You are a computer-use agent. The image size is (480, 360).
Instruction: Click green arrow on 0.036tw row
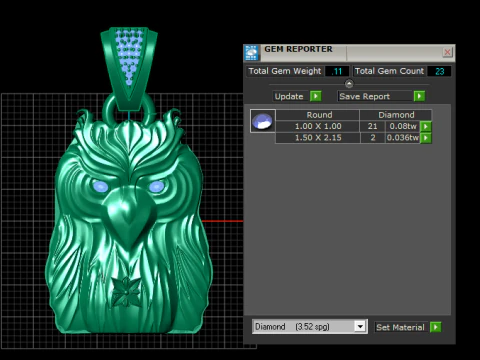coord(426,138)
